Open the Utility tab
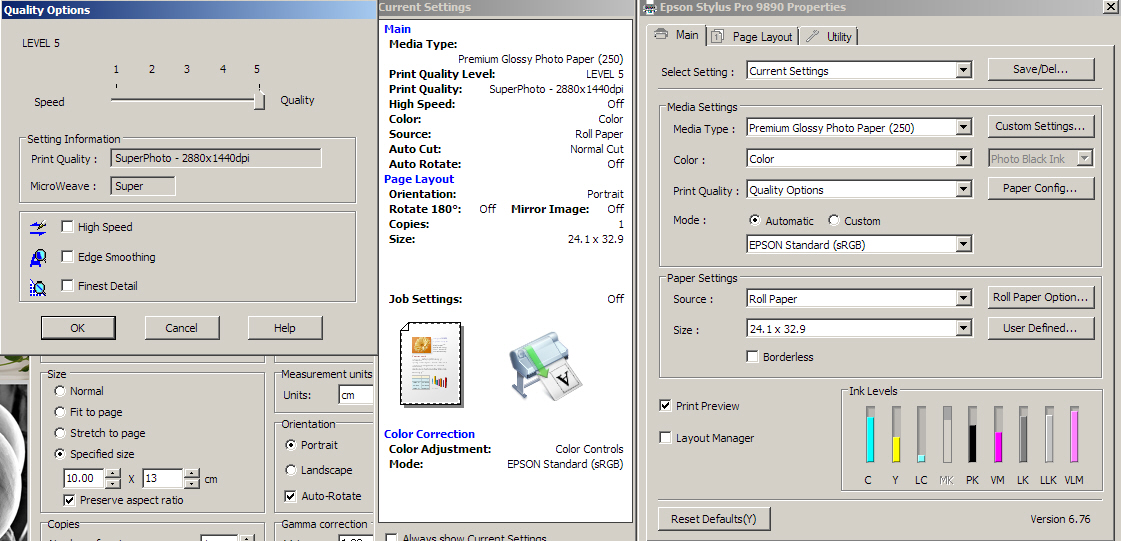Screen dimensions: 1121x541 tap(829, 37)
